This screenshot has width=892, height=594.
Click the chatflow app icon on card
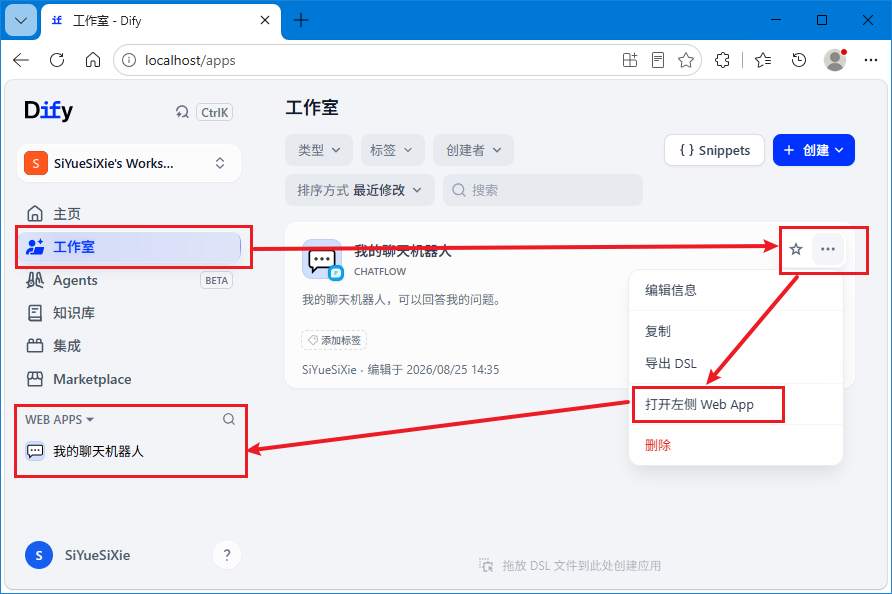[x=323, y=259]
